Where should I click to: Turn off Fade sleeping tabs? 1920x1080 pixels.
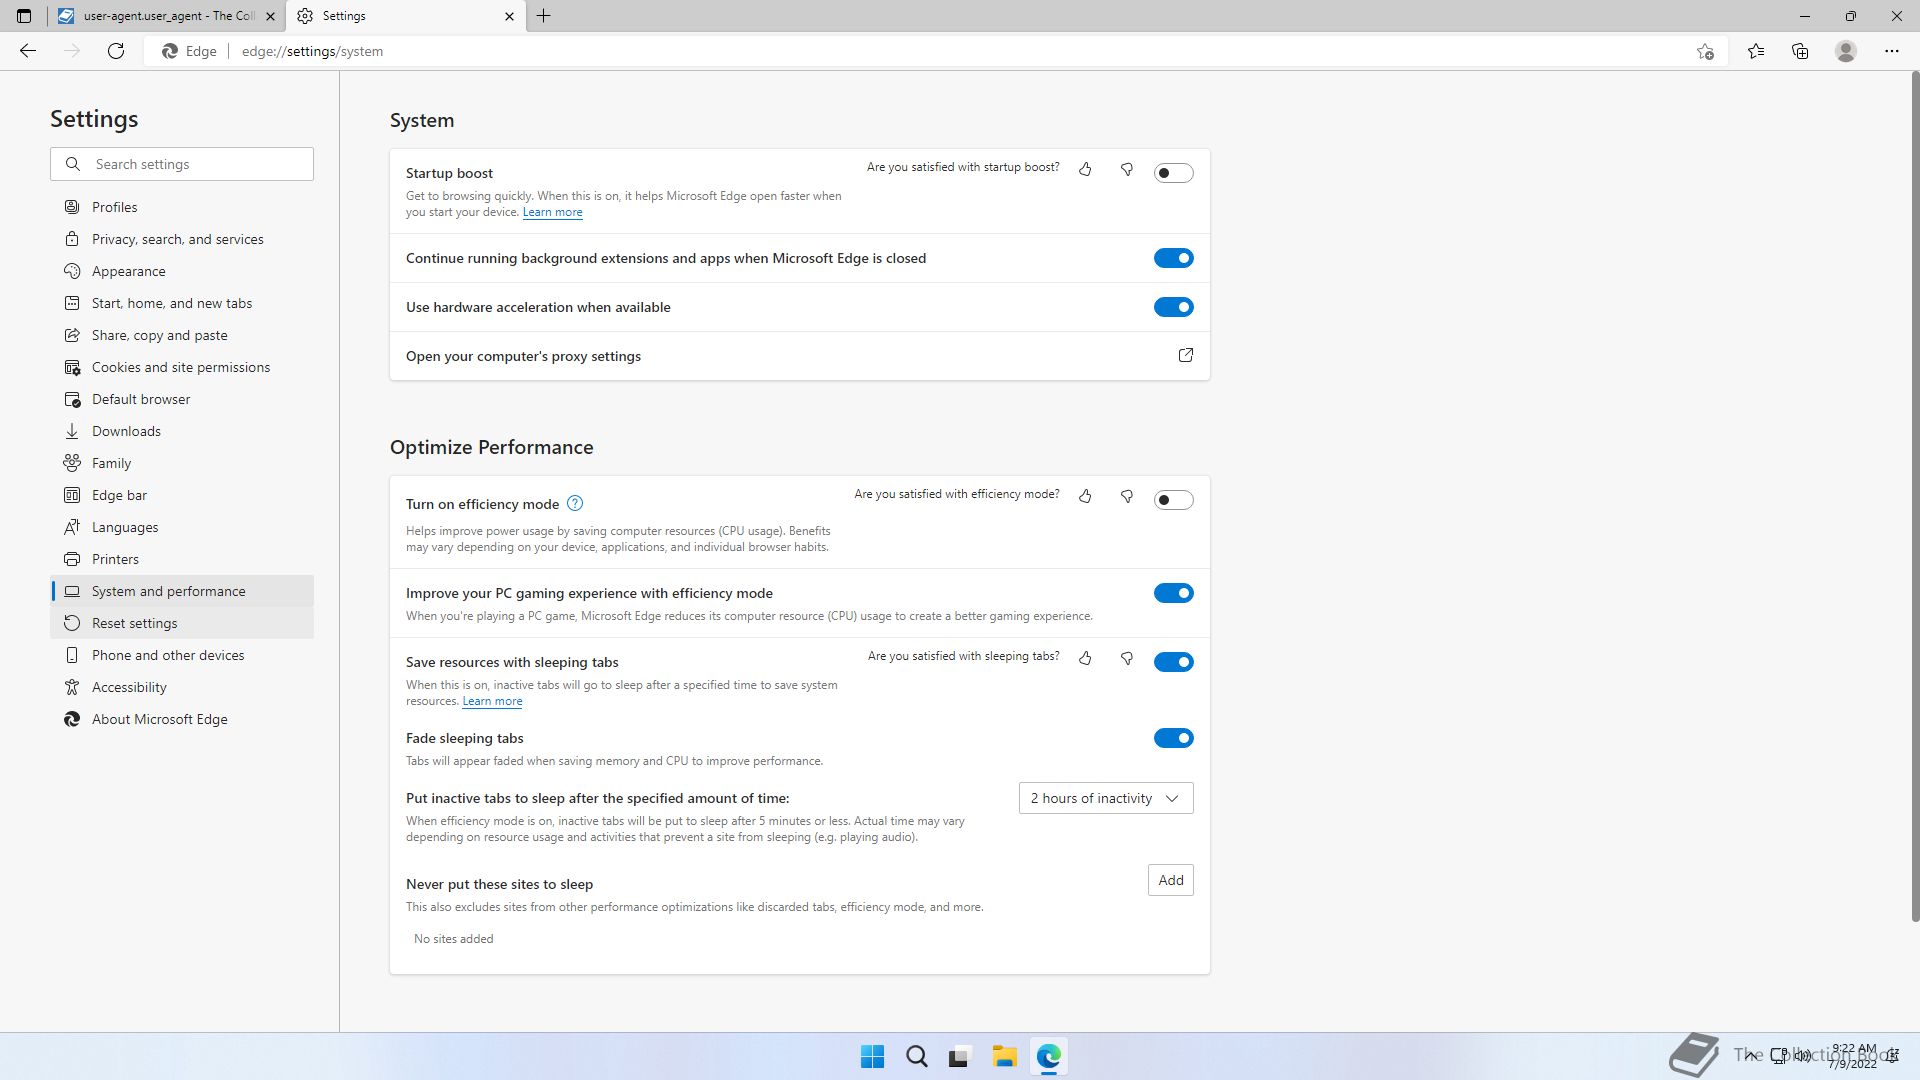[x=1174, y=738]
